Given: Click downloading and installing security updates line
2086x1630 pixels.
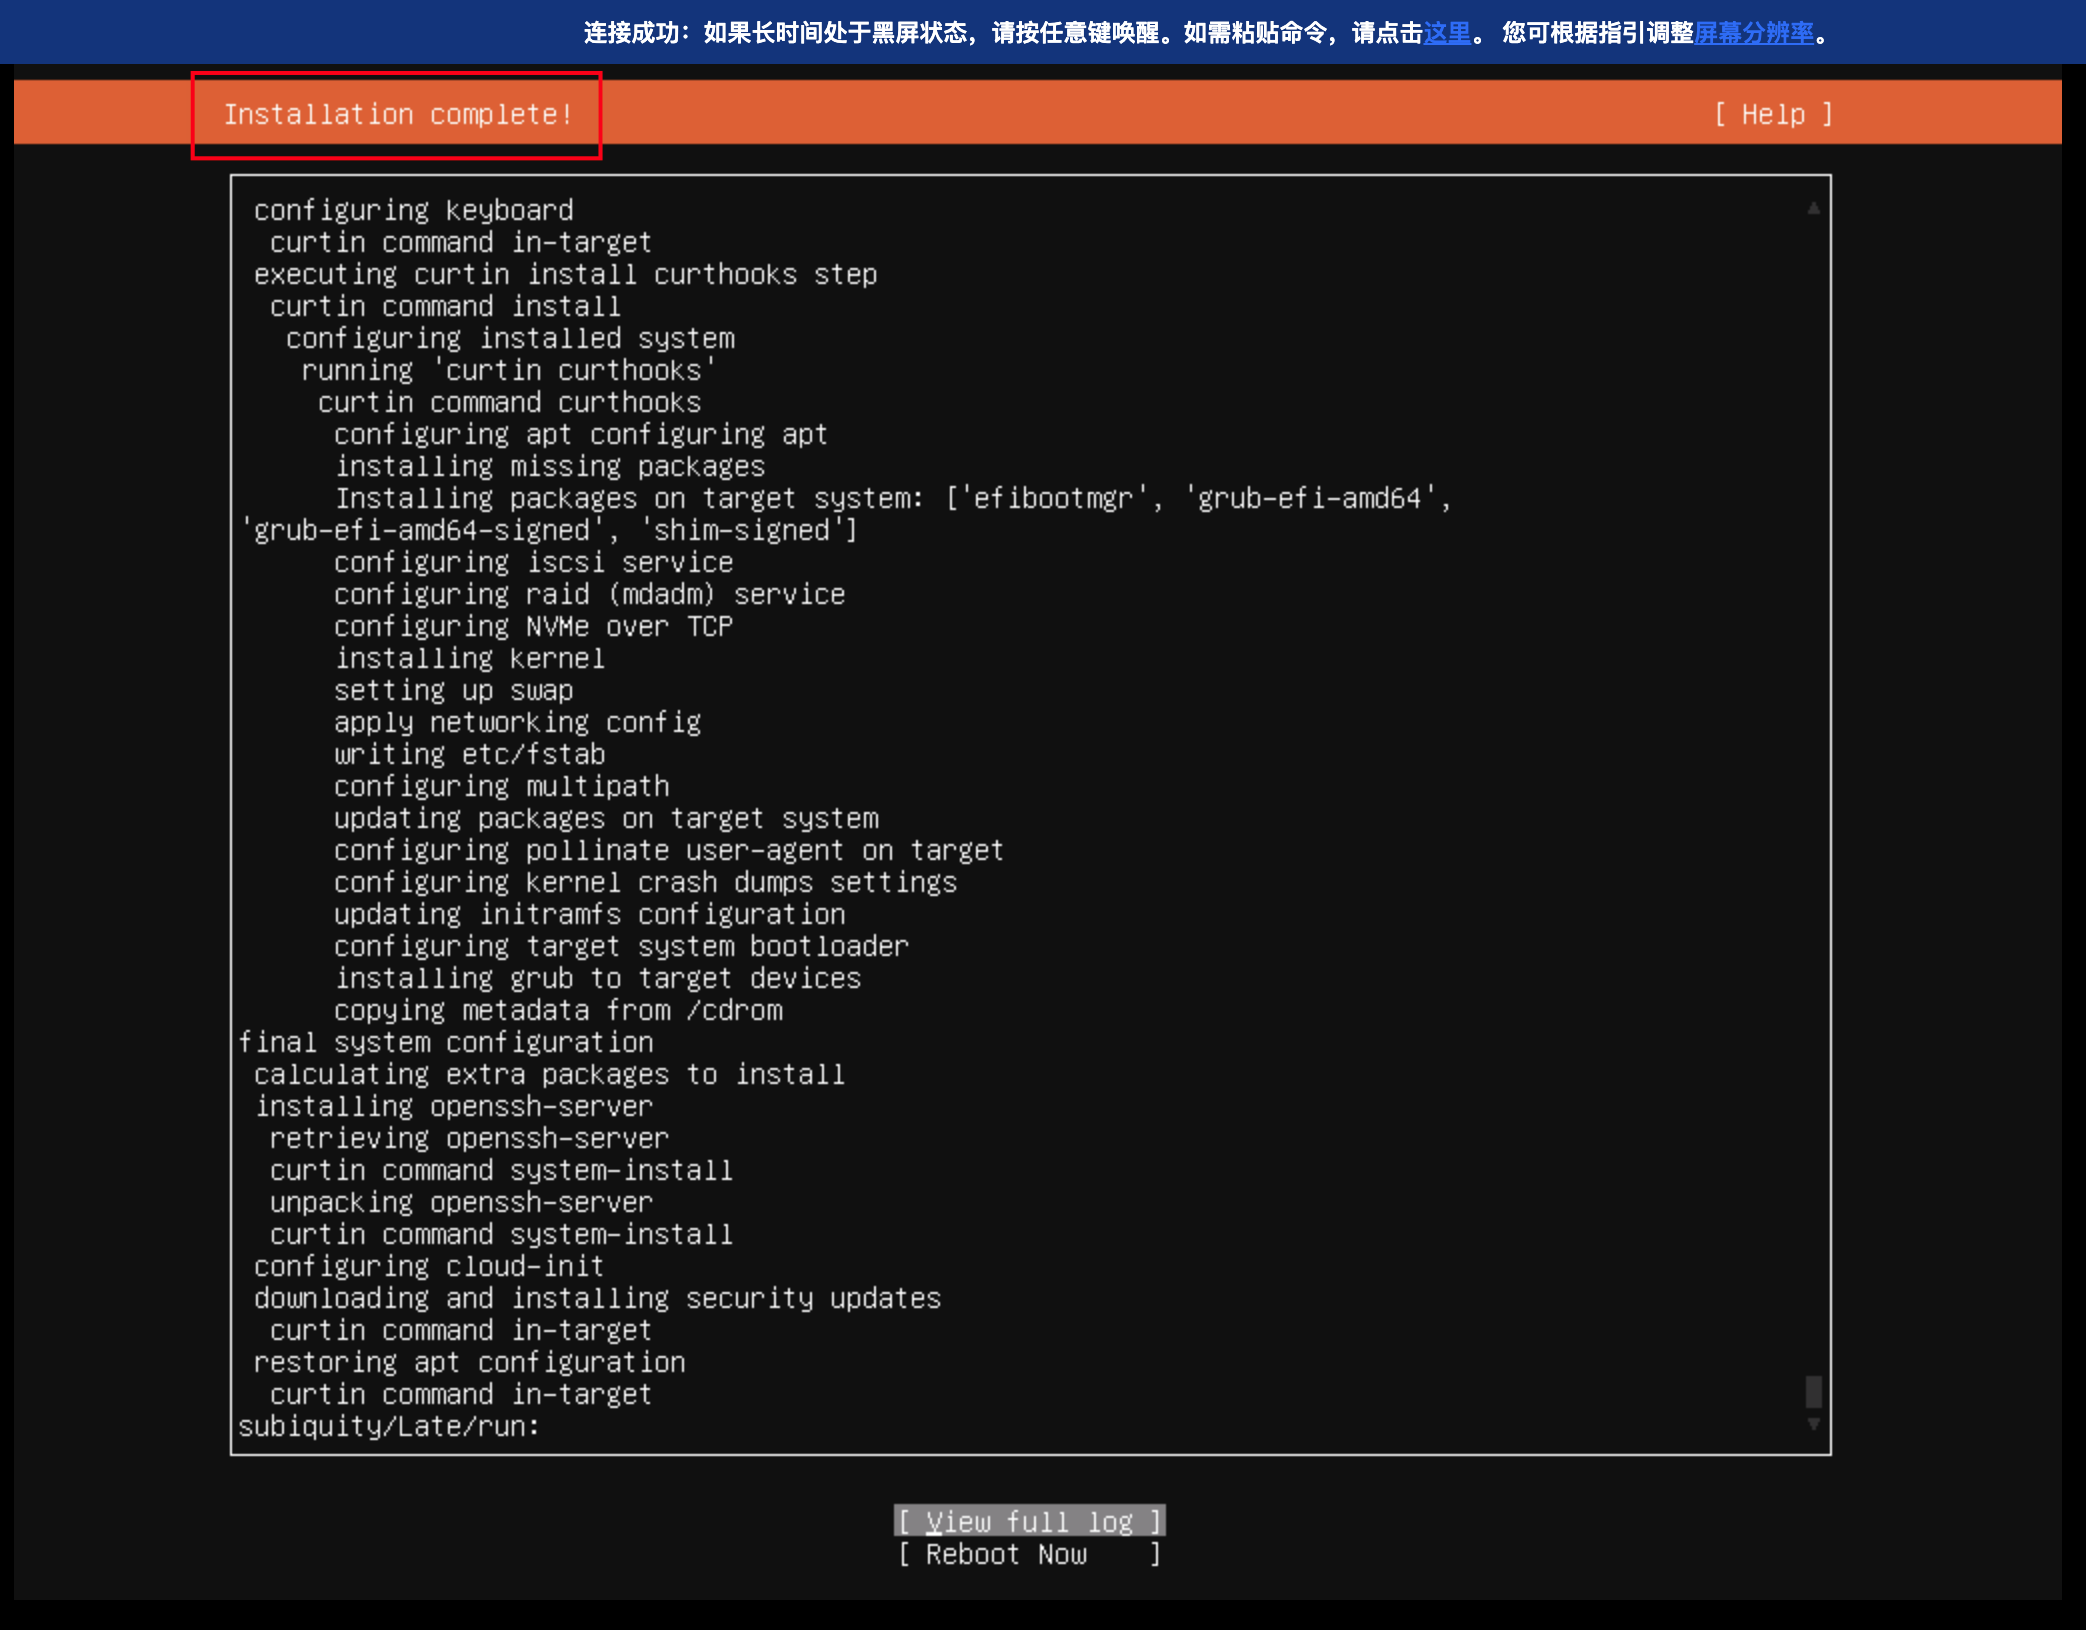Looking at the screenshot, I should point(597,1298).
